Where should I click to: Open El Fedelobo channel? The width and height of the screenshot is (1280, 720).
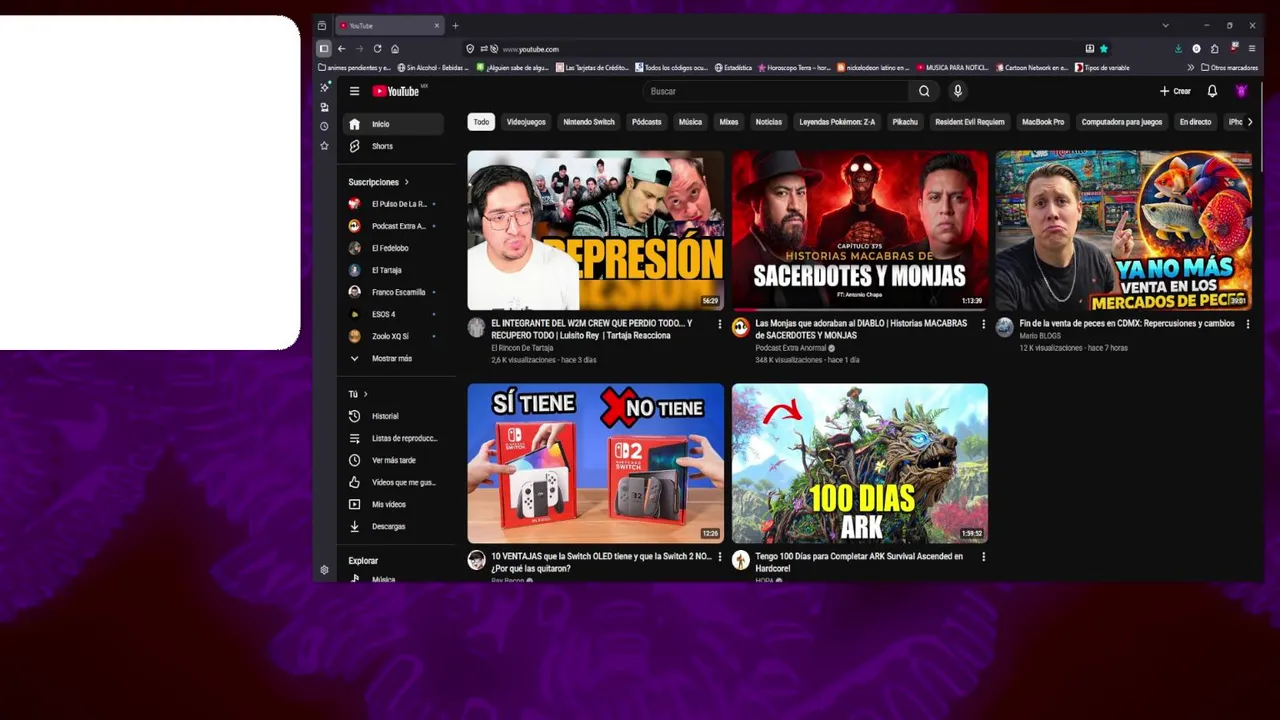[x=393, y=248]
